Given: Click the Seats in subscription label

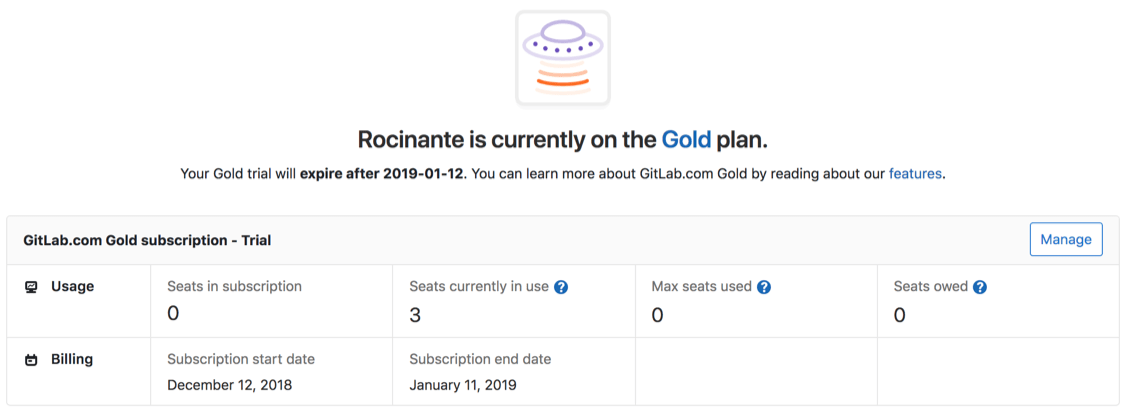Looking at the screenshot, I should [x=234, y=286].
